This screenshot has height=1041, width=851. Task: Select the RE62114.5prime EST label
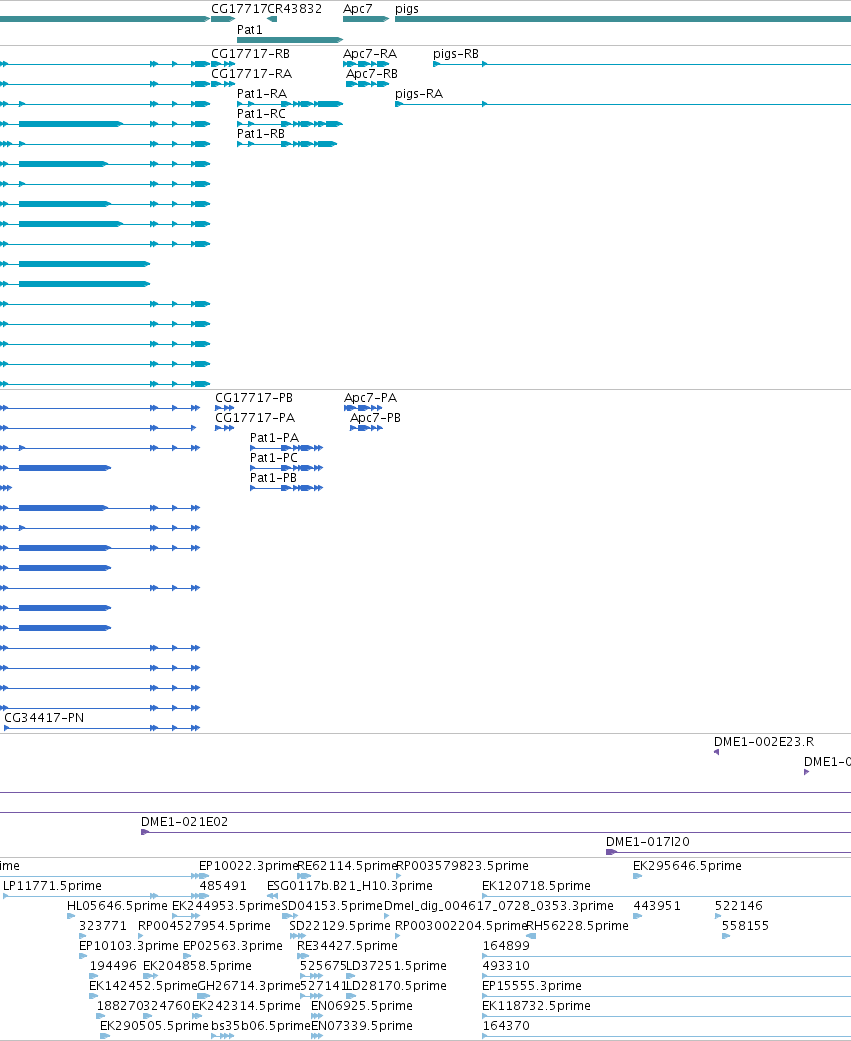click(347, 866)
